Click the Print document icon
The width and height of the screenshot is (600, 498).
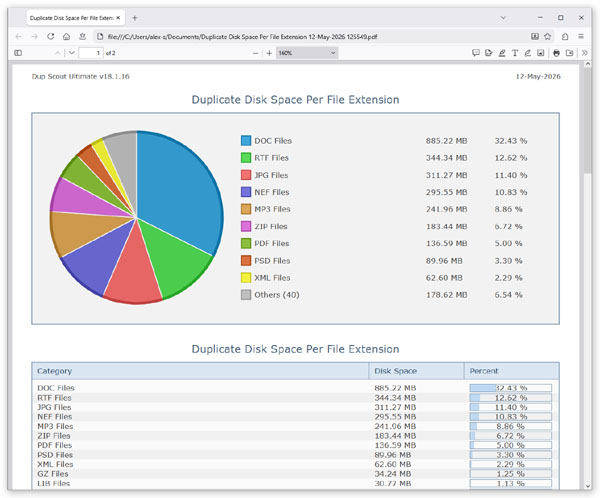coord(556,53)
